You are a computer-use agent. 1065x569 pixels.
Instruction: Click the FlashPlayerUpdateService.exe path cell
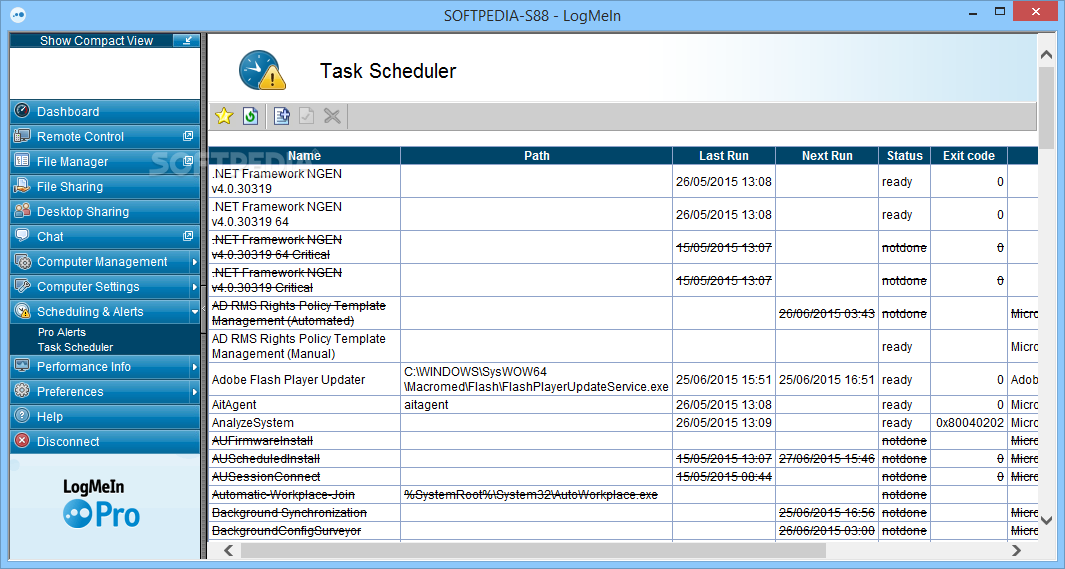click(537, 379)
